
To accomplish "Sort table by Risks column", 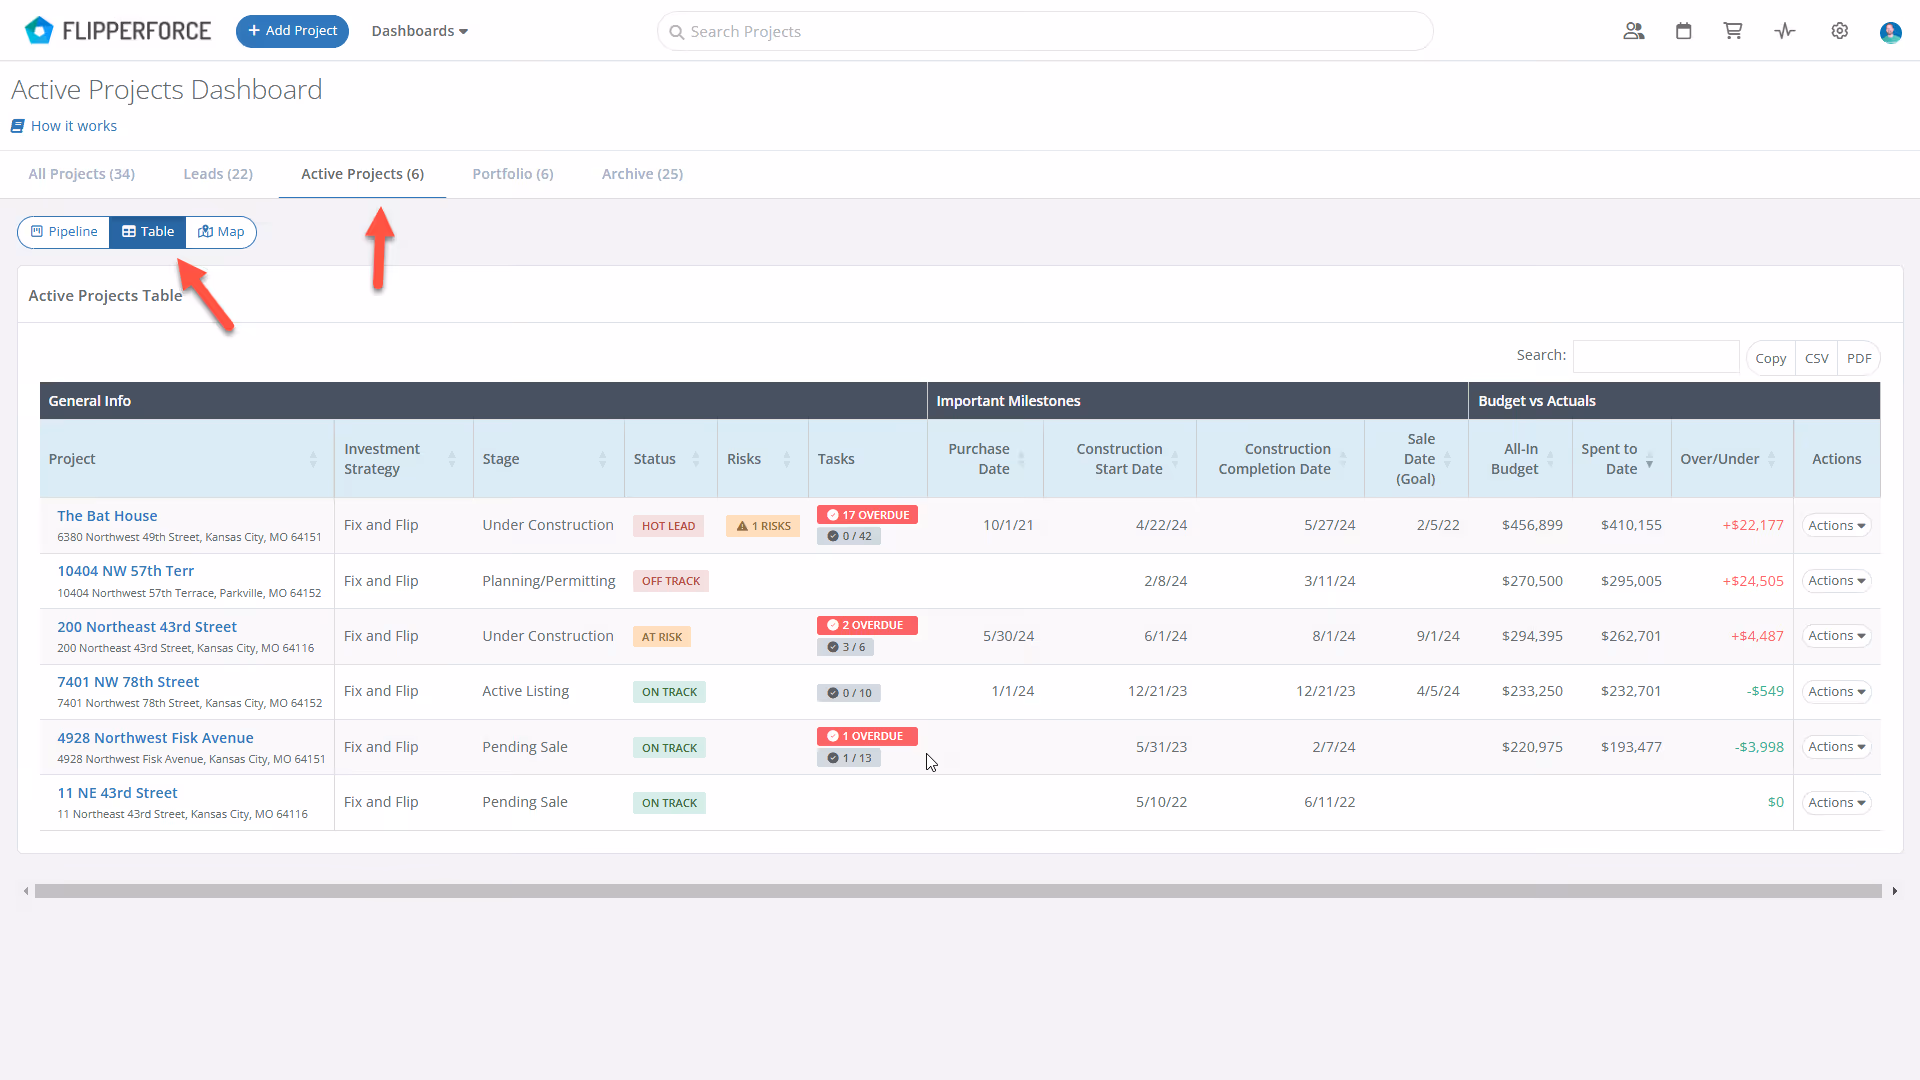I will tap(763, 459).
